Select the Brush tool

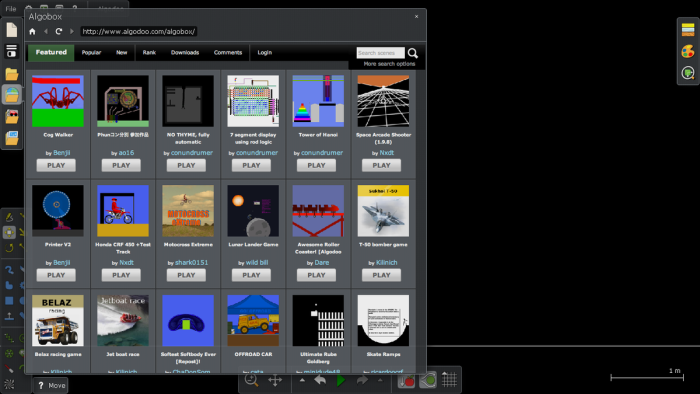[9, 270]
